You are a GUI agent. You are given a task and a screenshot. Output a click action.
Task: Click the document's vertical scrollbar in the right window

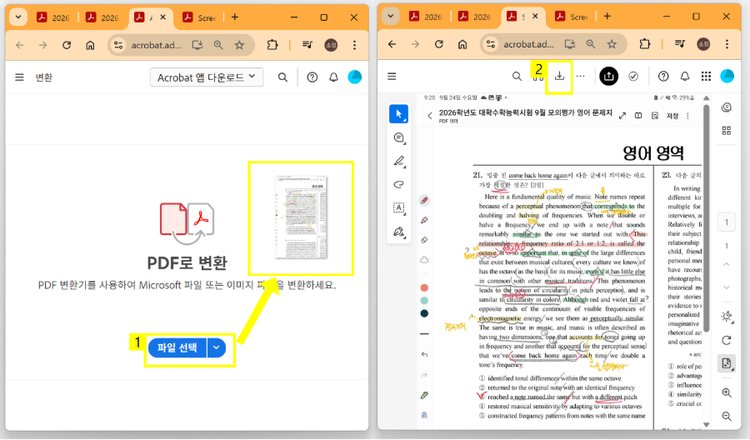pyautogui.click(x=706, y=218)
